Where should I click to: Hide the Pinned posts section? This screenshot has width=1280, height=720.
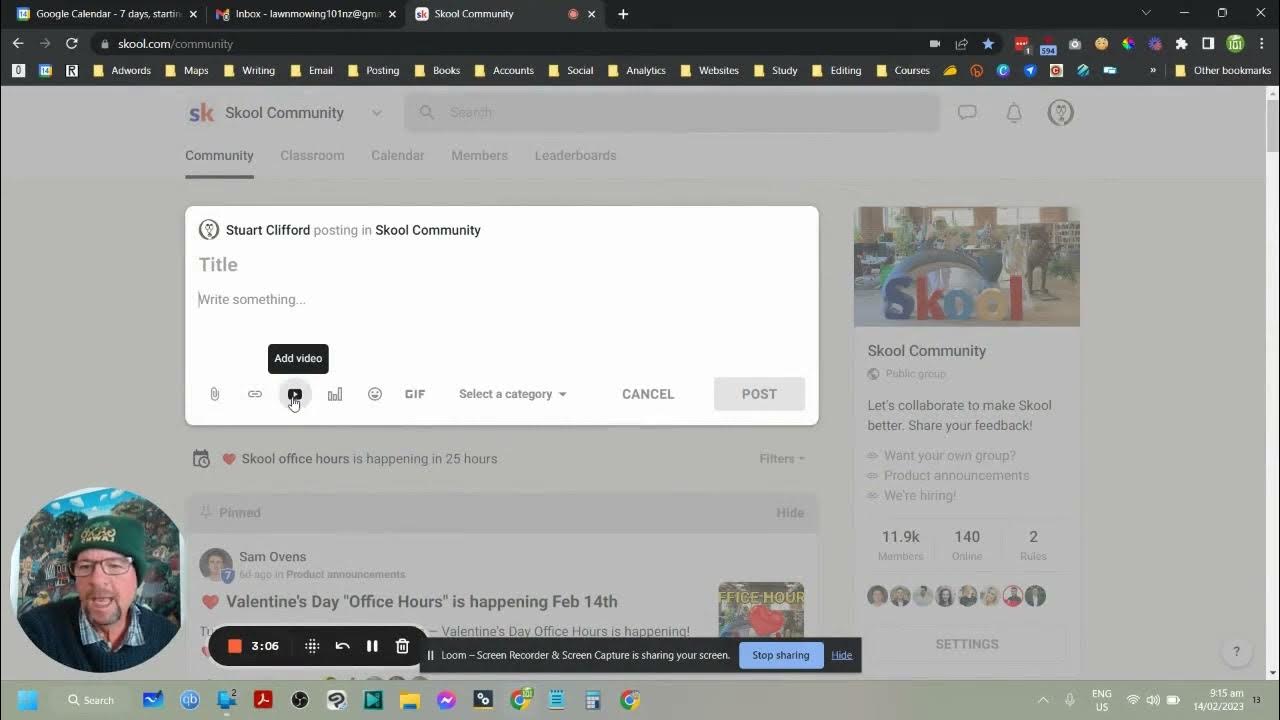tap(790, 512)
